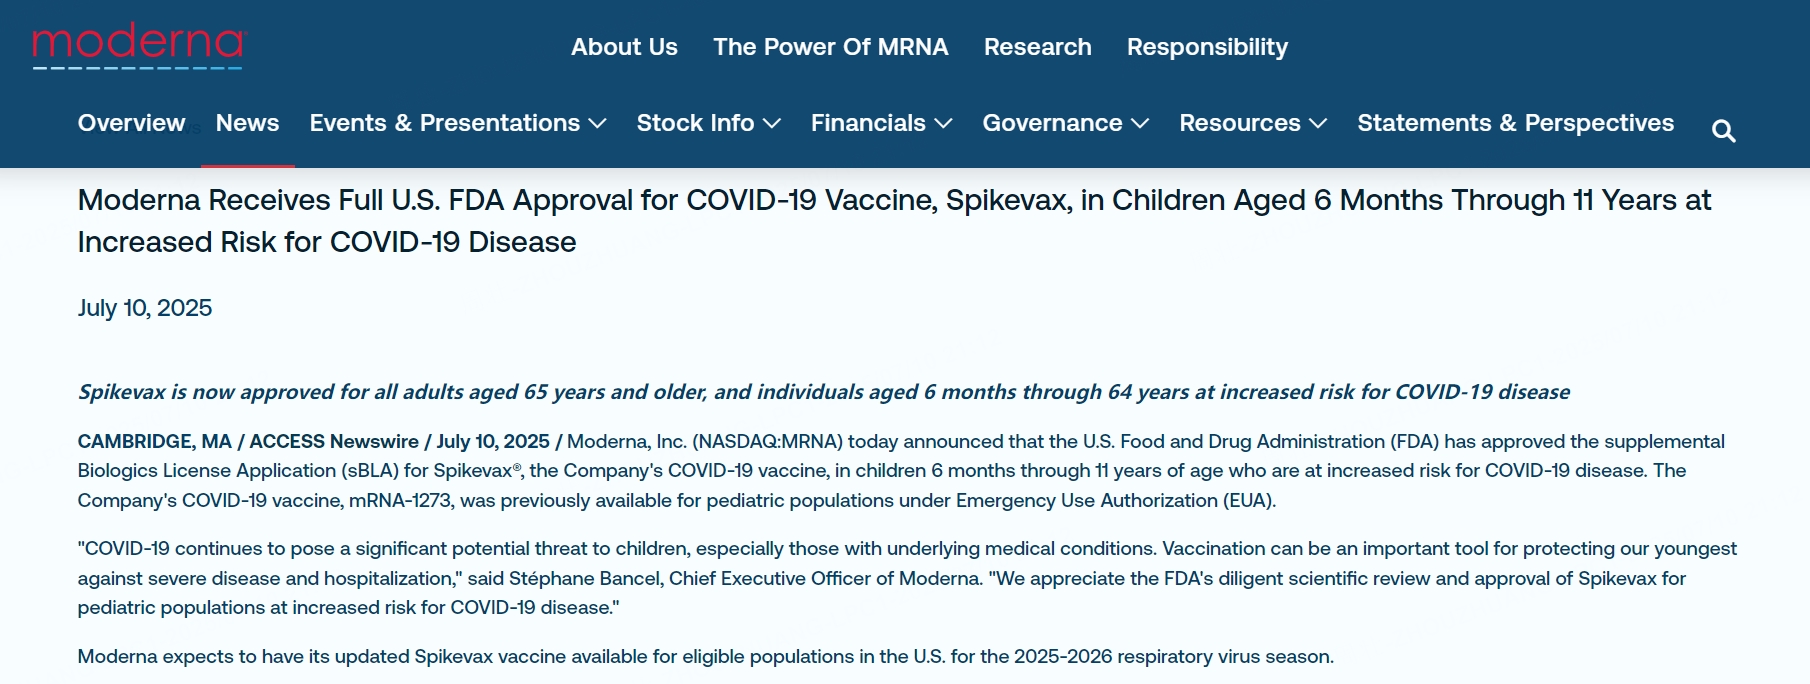Viewport: 1810px width, 684px height.
Task: Go to About Us
Action: (624, 47)
